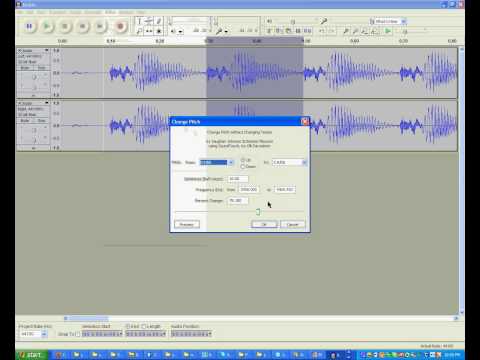Select the Envelope tool
This screenshot has width=480, height=360.
149,21
